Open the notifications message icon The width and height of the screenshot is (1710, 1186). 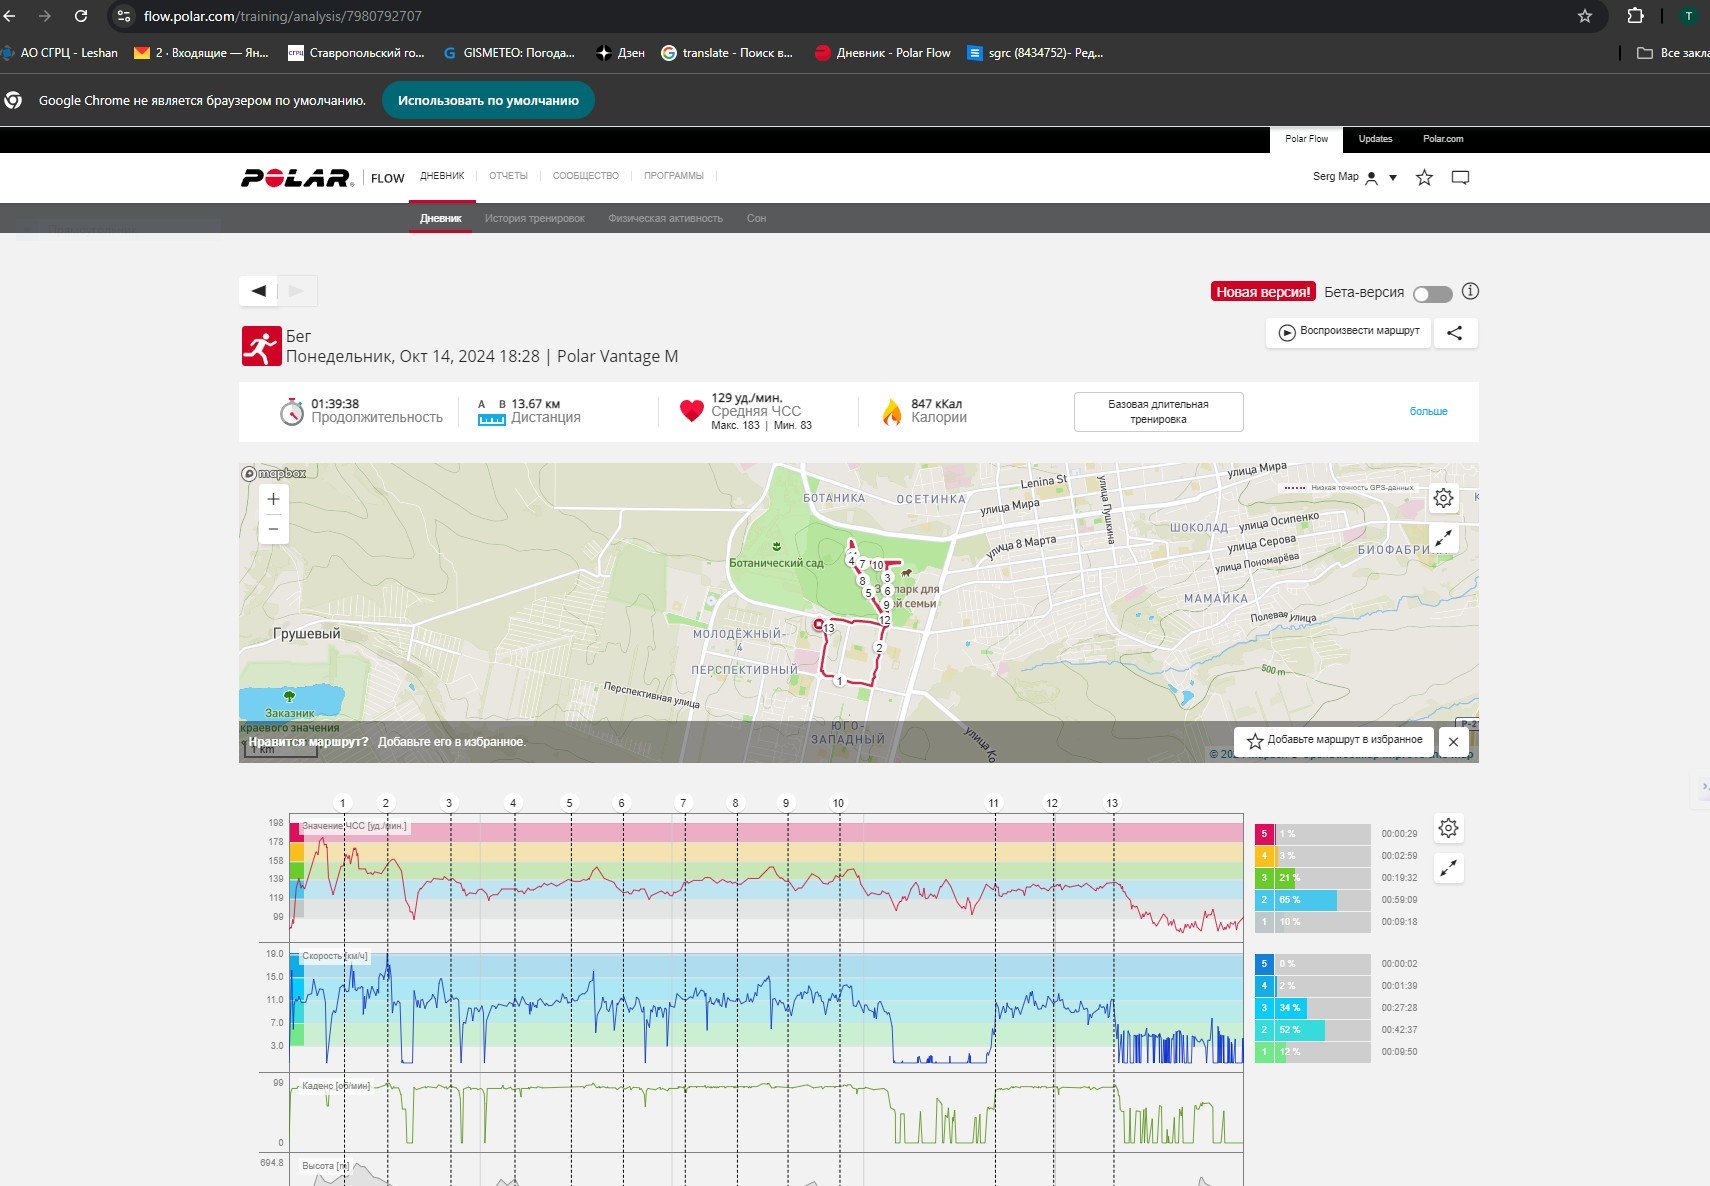1460,178
